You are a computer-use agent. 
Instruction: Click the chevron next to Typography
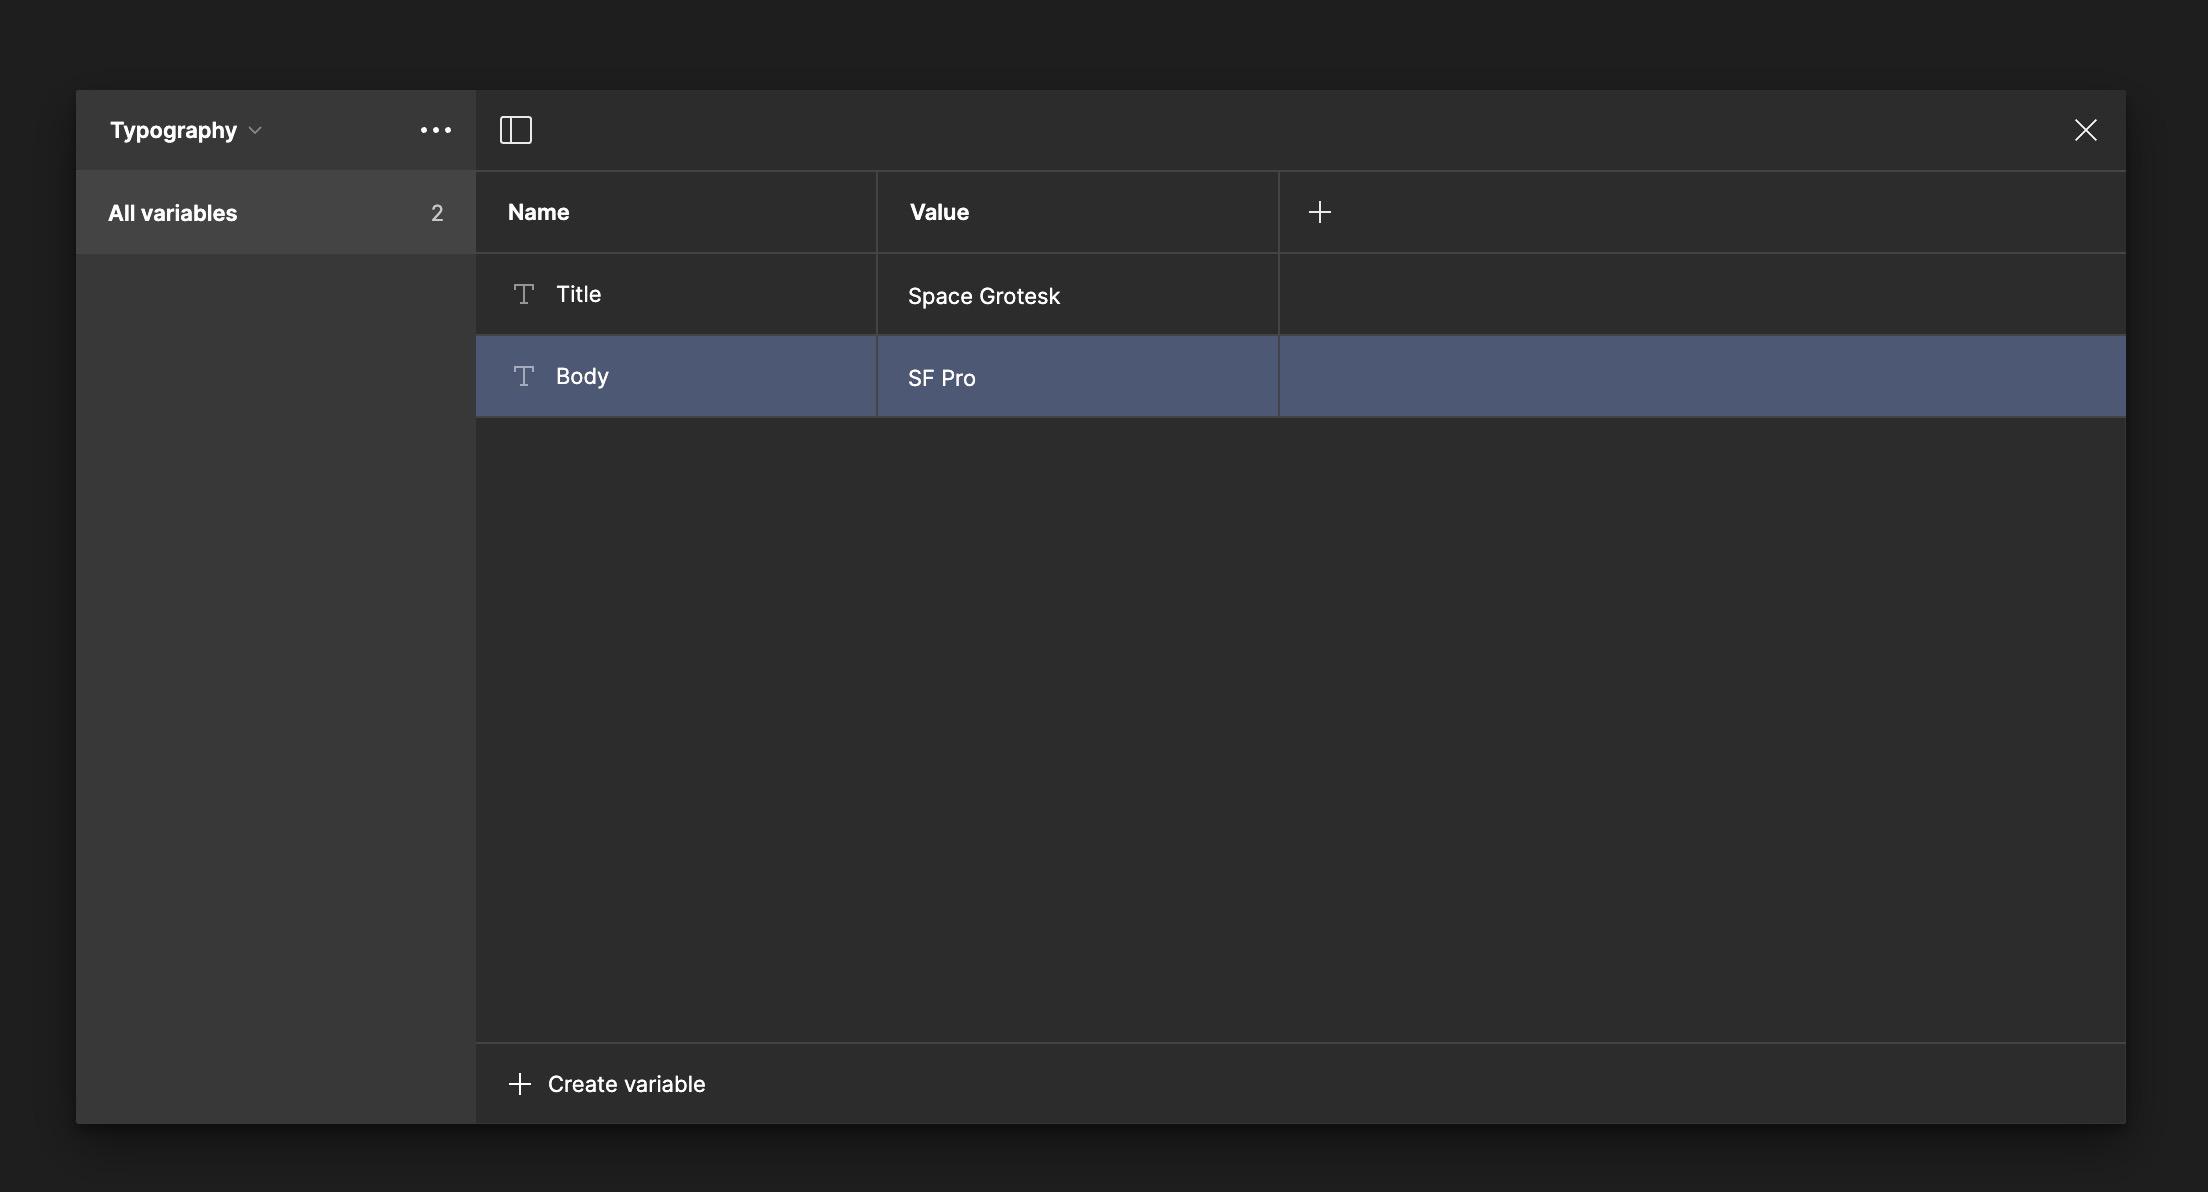click(255, 131)
